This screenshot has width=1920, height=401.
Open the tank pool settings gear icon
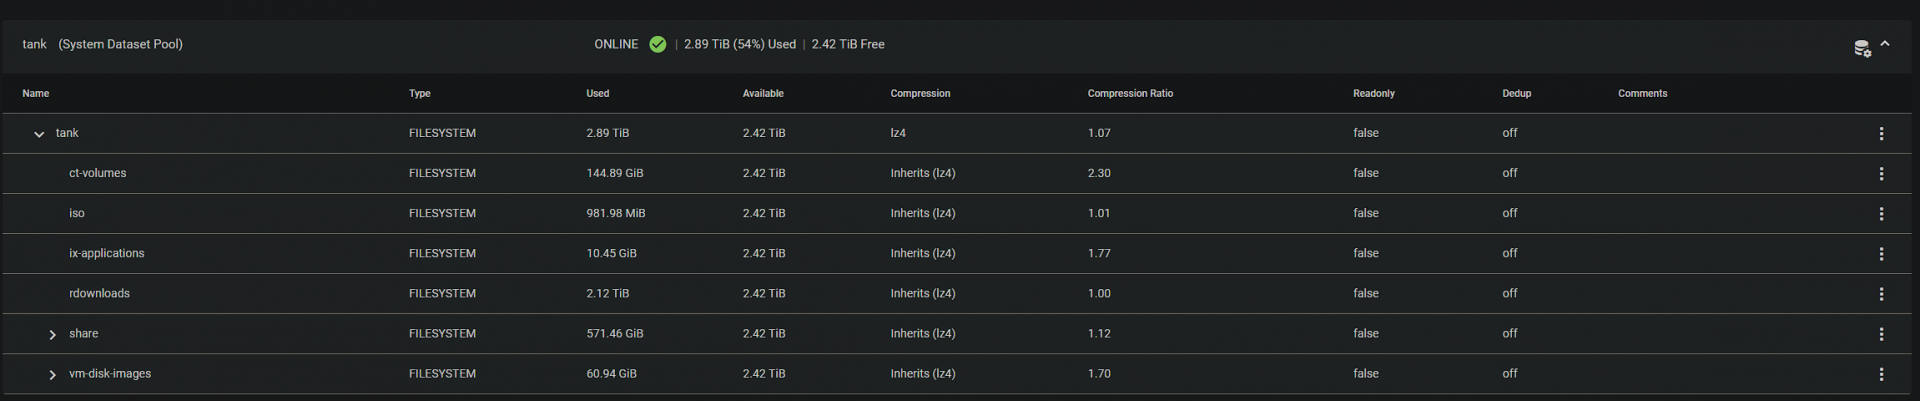pyautogui.click(x=1862, y=48)
